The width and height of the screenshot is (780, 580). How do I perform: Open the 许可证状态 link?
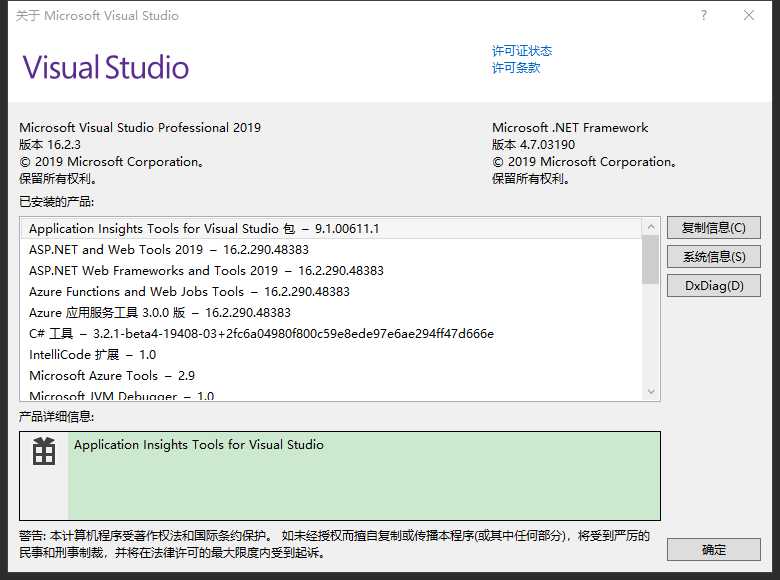click(x=522, y=51)
